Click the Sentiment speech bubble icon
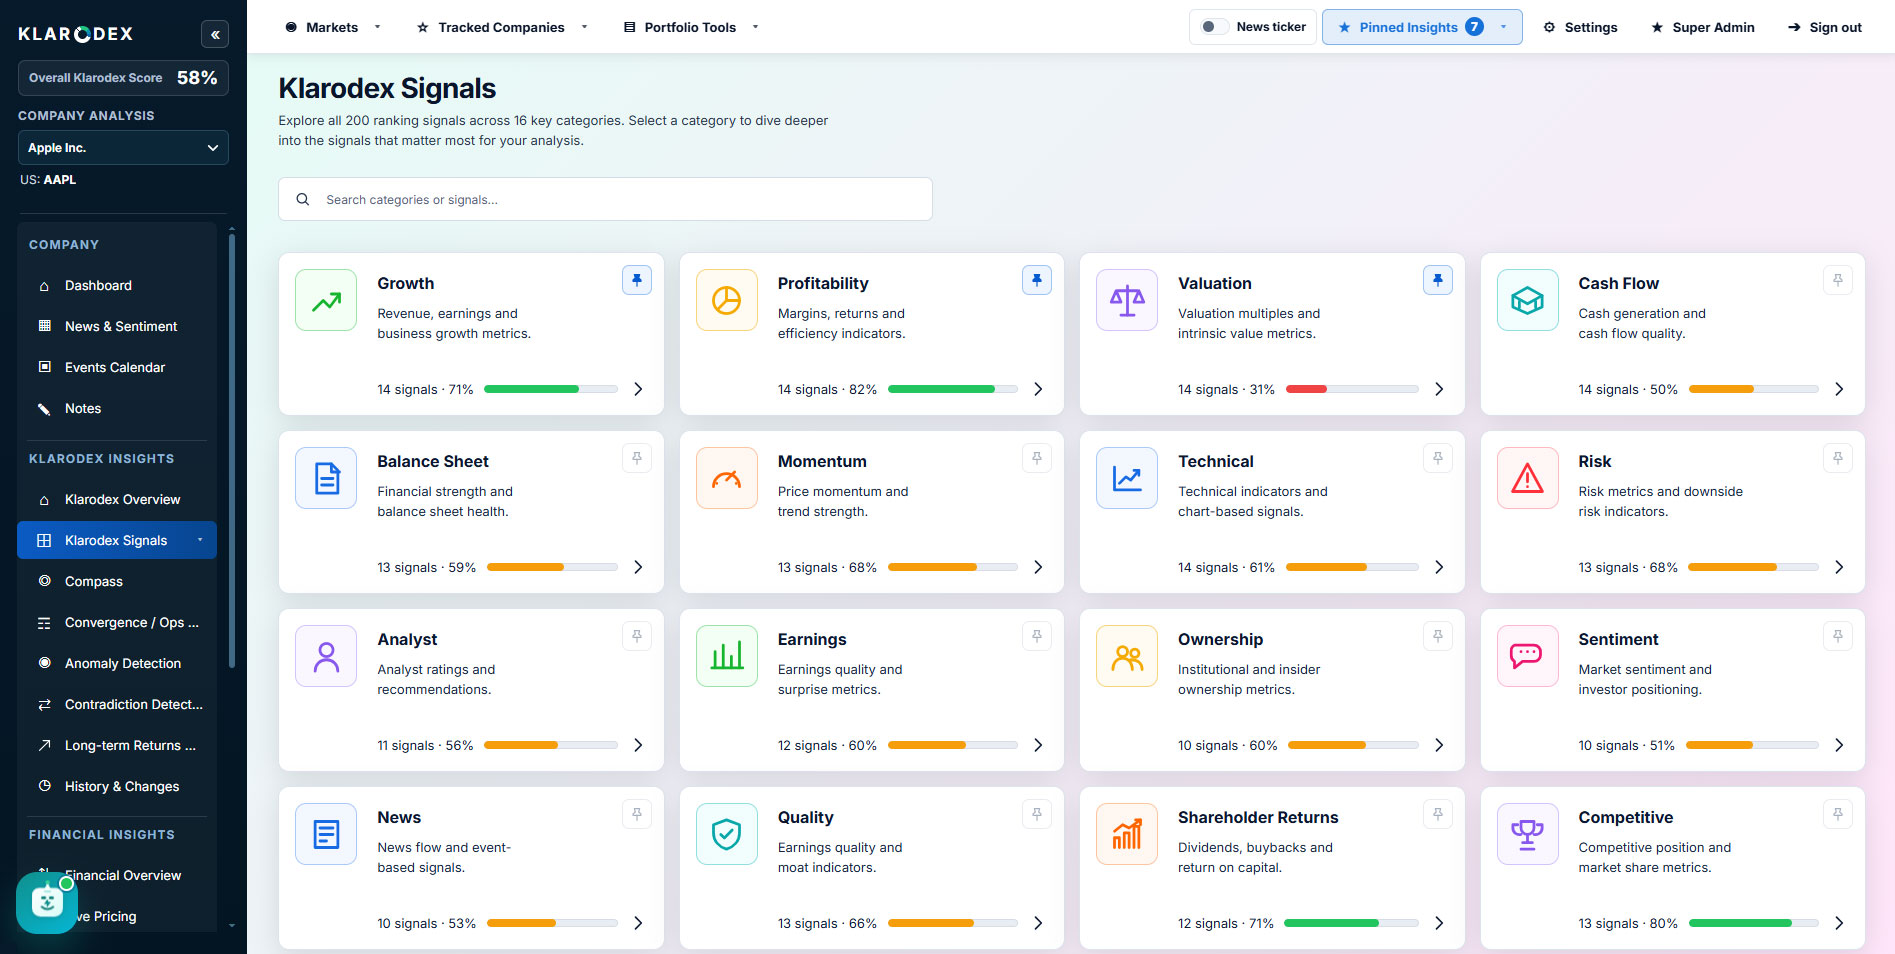Image resolution: width=1895 pixels, height=954 pixels. pos(1527,656)
